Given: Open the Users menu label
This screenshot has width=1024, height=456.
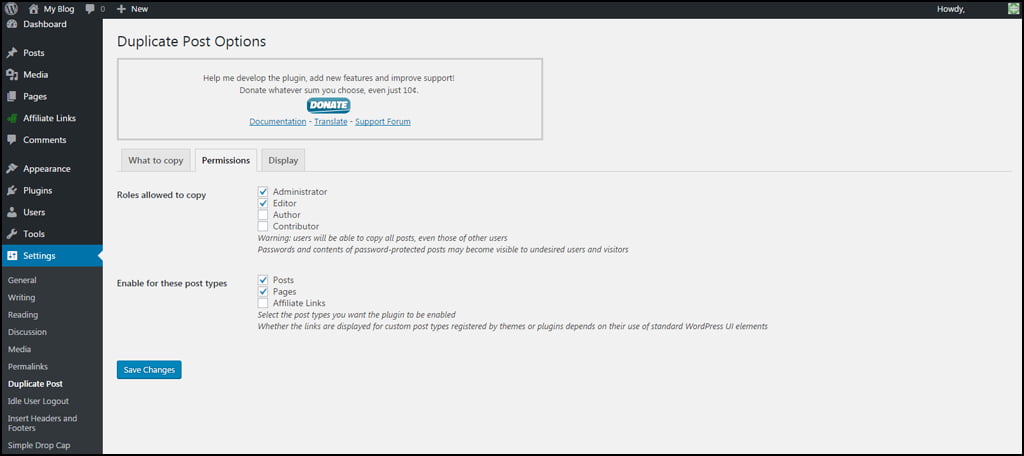Looking at the screenshot, I should point(34,212).
